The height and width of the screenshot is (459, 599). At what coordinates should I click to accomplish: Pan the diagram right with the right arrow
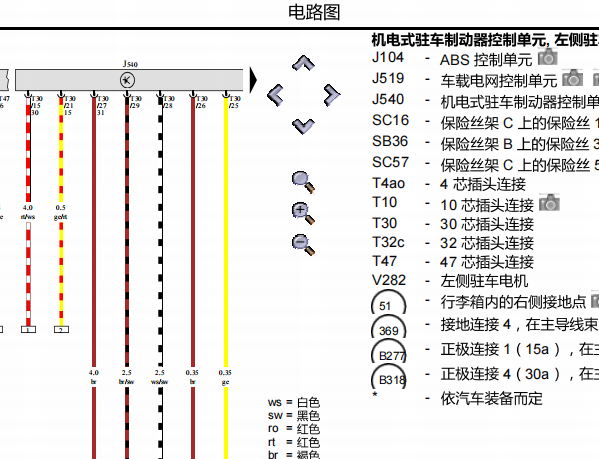coord(332,95)
